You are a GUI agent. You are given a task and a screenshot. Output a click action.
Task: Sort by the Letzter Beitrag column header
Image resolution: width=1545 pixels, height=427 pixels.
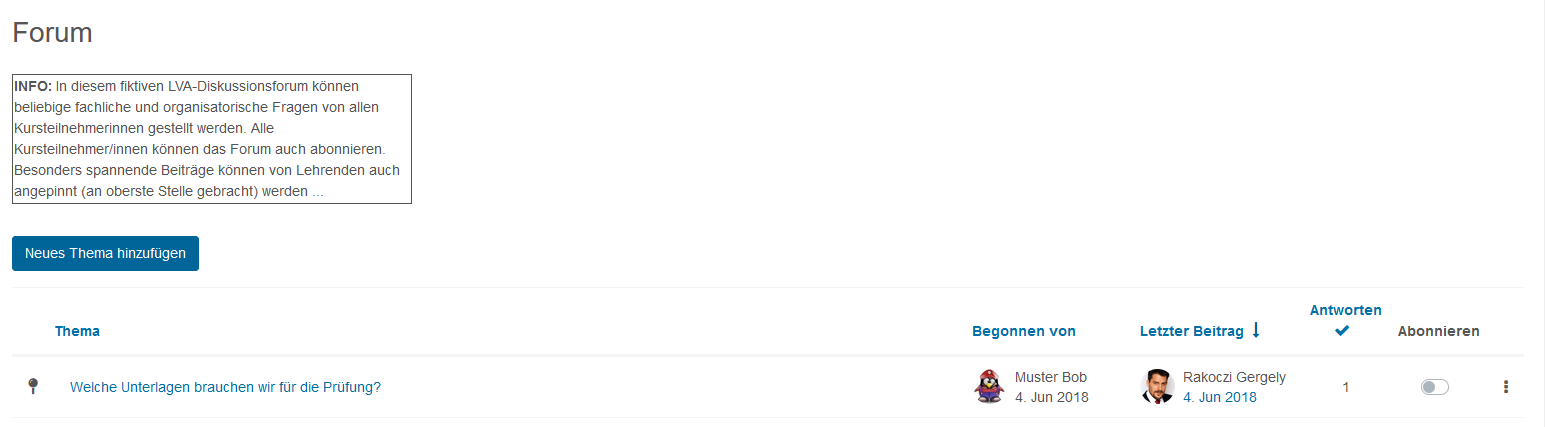point(1192,331)
